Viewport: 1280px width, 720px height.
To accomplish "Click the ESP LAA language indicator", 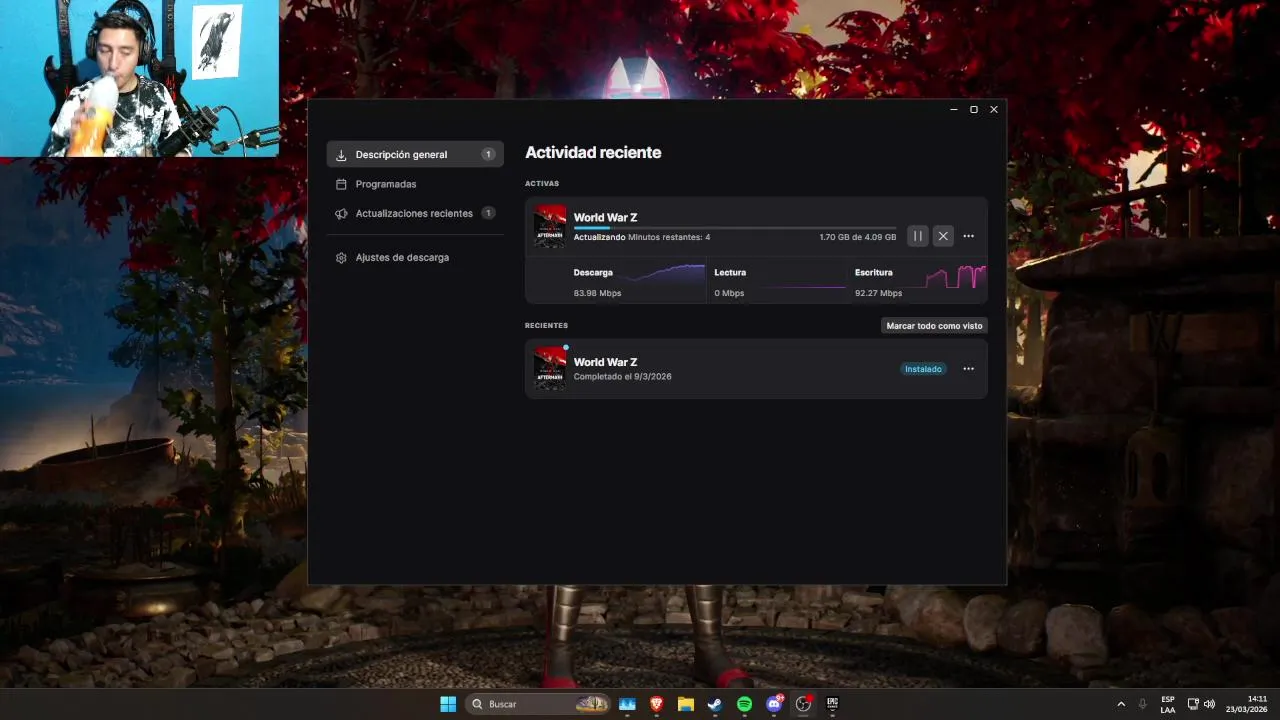I will click(x=1168, y=704).
